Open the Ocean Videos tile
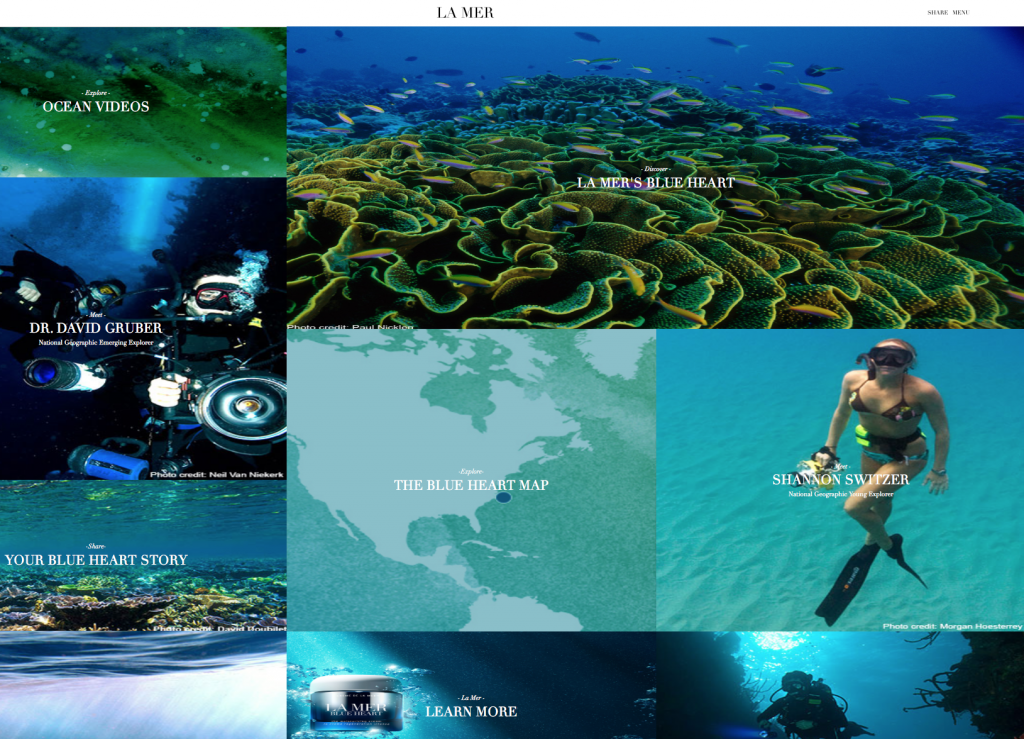The height and width of the screenshot is (739, 1024). pos(96,107)
